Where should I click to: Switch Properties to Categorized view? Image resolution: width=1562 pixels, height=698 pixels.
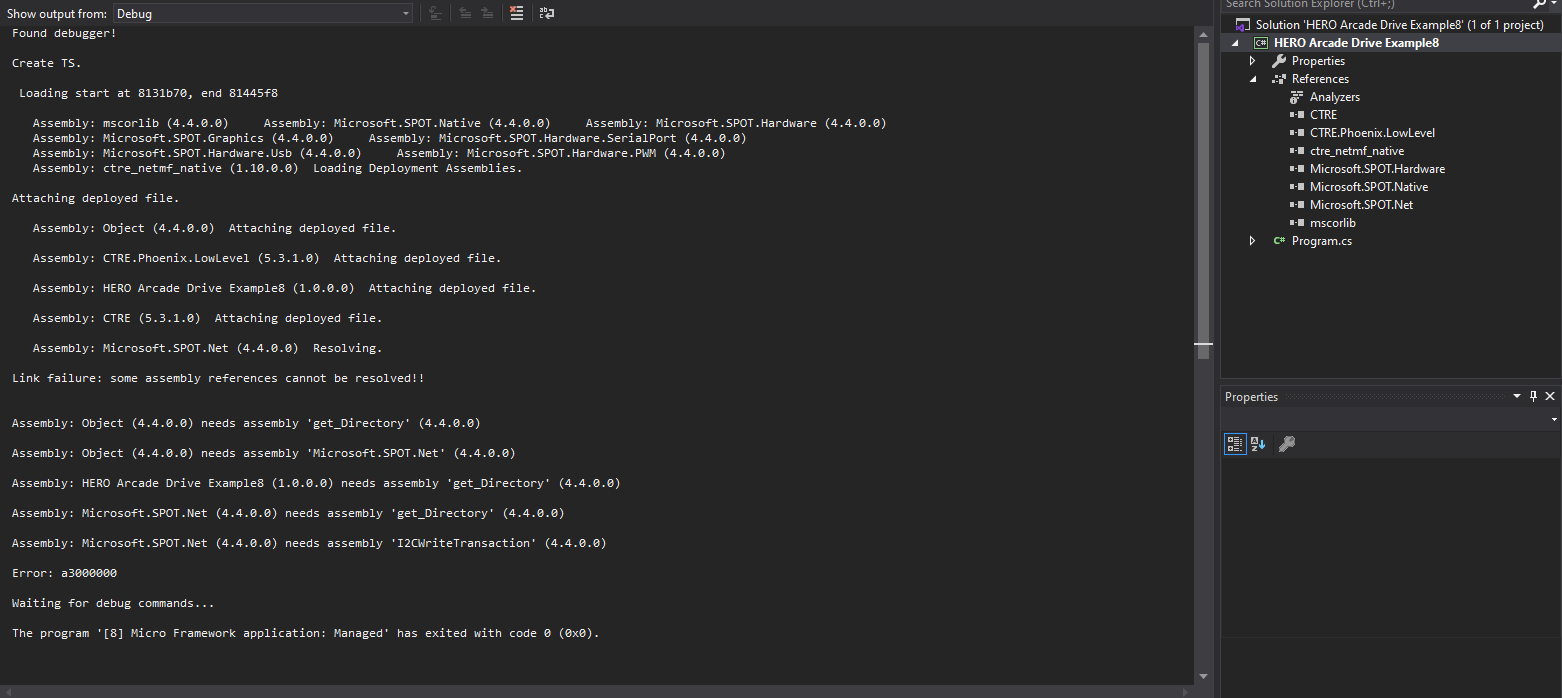coord(1236,444)
